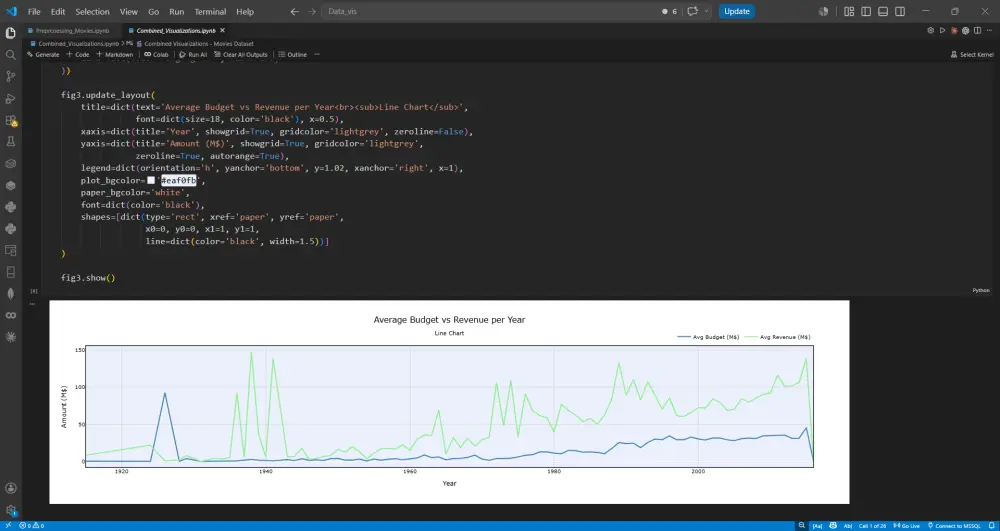Open the Testing flask view

[10, 142]
